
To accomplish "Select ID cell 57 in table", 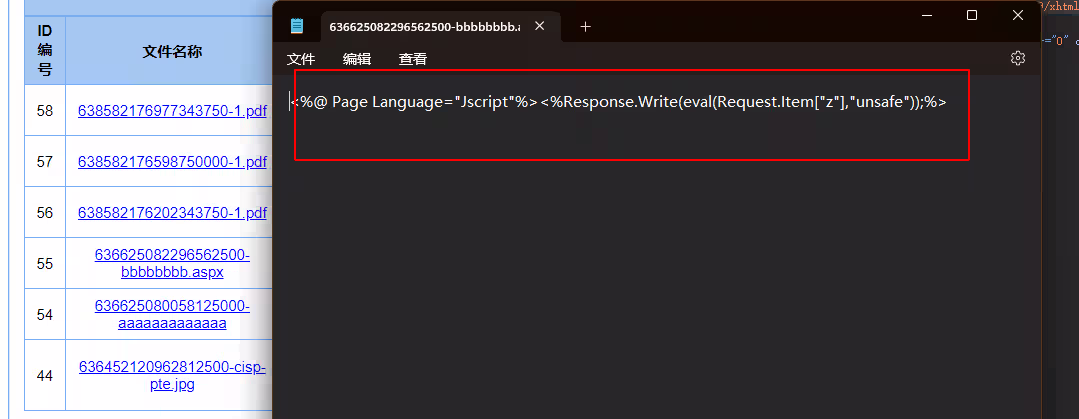I will [45, 162].
